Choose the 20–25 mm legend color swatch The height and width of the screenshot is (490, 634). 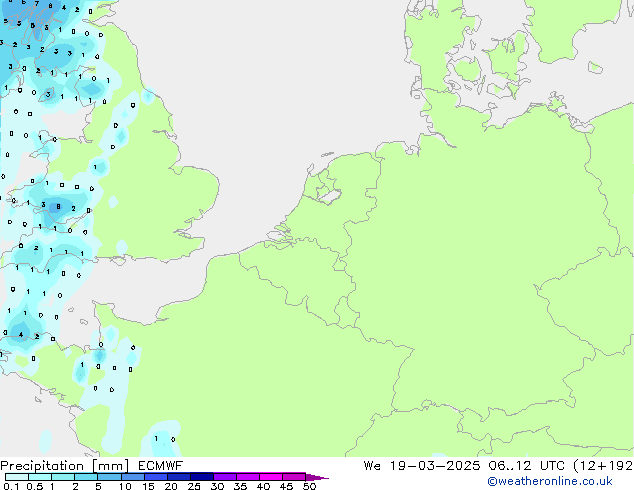pos(178,477)
